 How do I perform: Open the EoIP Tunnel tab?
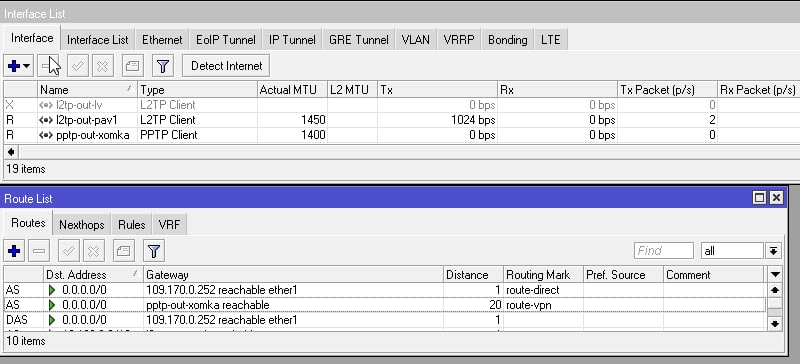(x=226, y=40)
